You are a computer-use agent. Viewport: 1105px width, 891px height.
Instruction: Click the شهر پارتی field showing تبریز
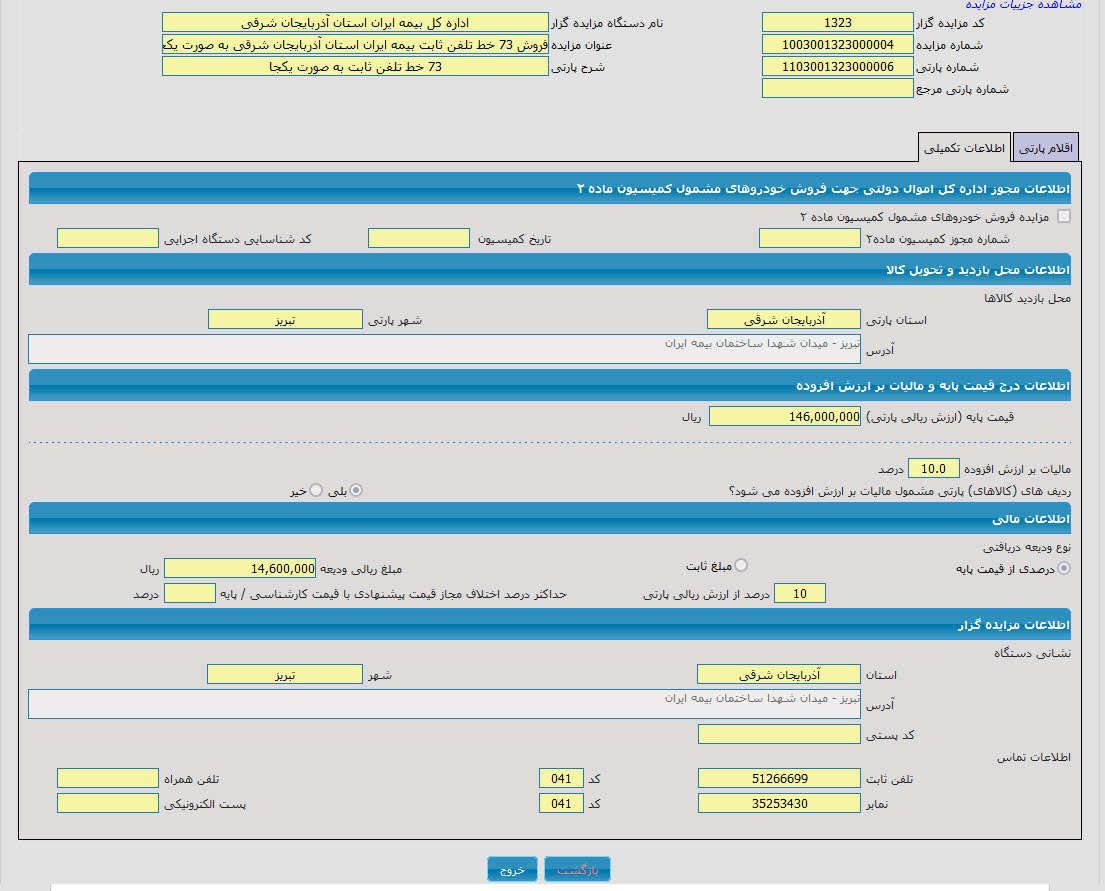click(x=285, y=319)
